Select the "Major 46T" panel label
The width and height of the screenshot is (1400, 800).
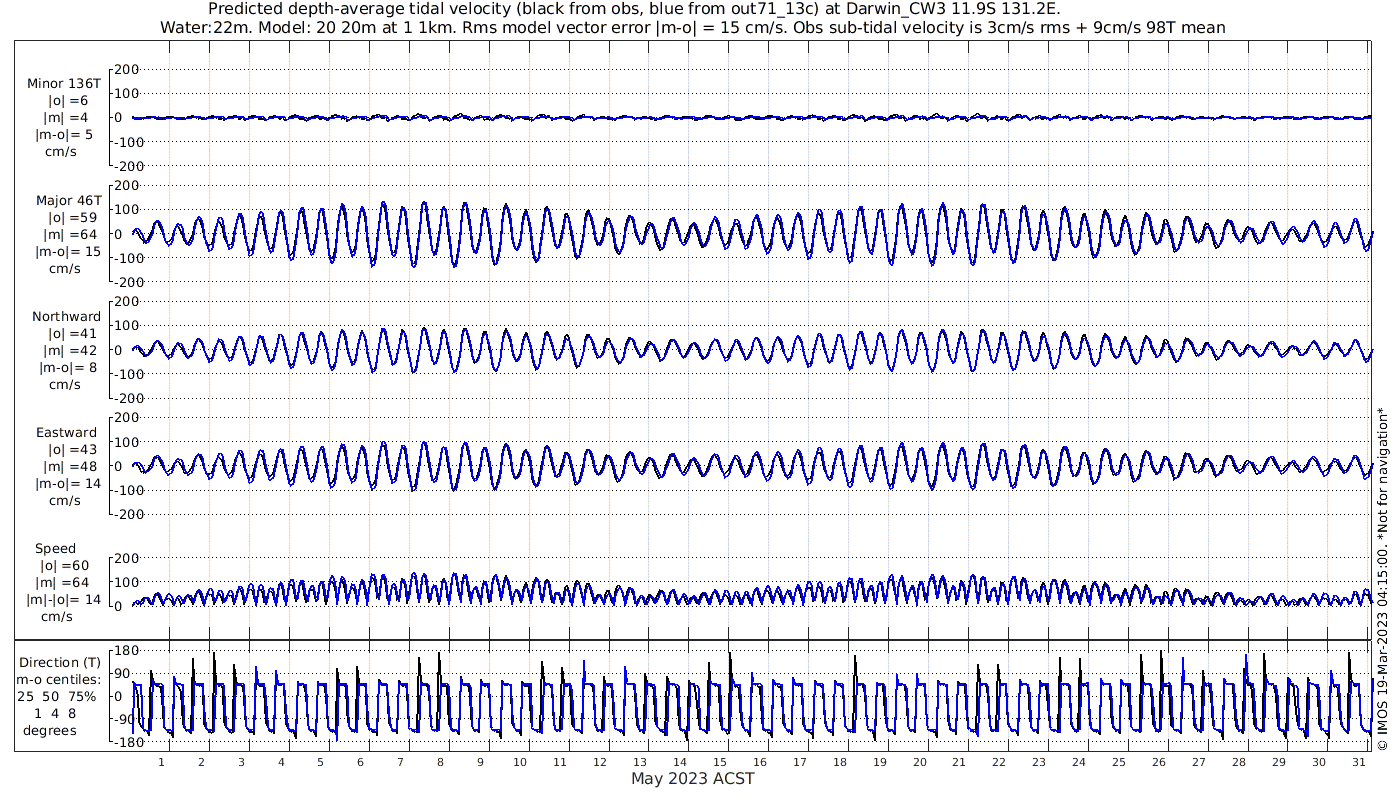(x=68, y=201)
